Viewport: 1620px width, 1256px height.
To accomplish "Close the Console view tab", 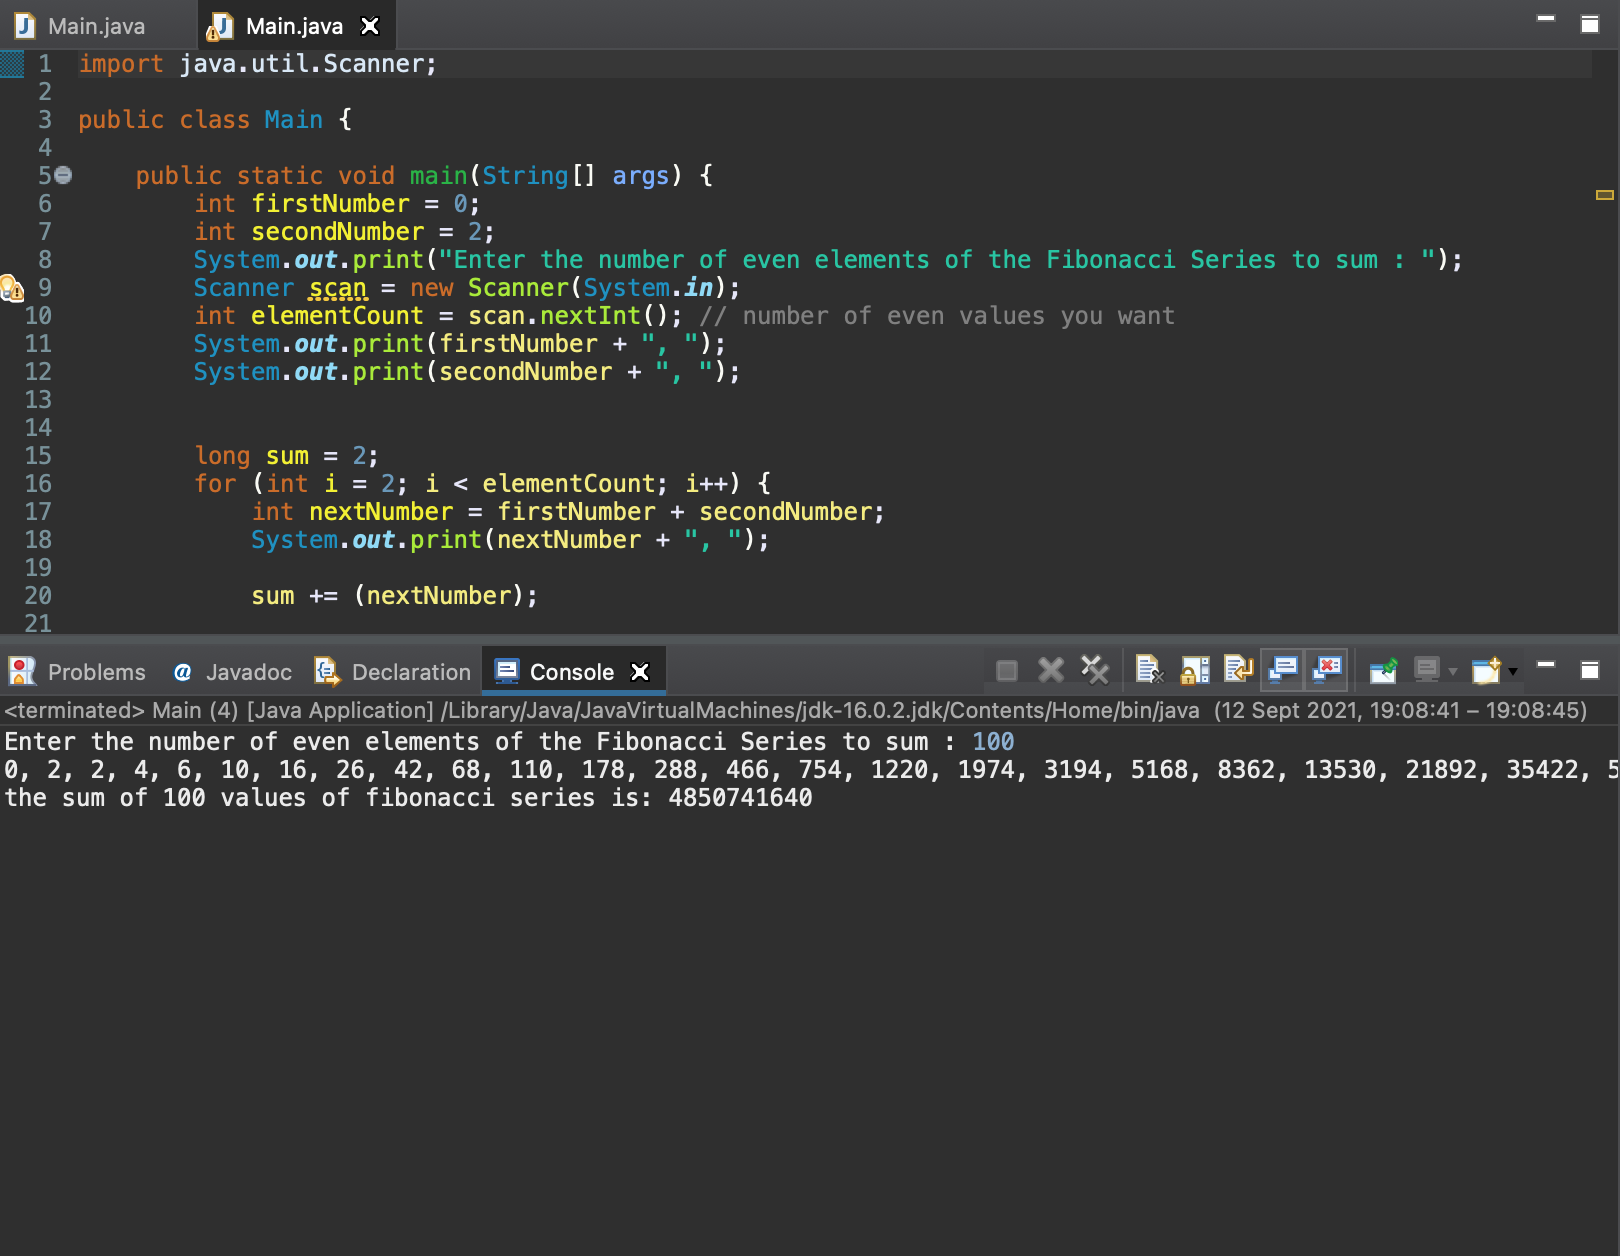I will (x=640, y=672).
